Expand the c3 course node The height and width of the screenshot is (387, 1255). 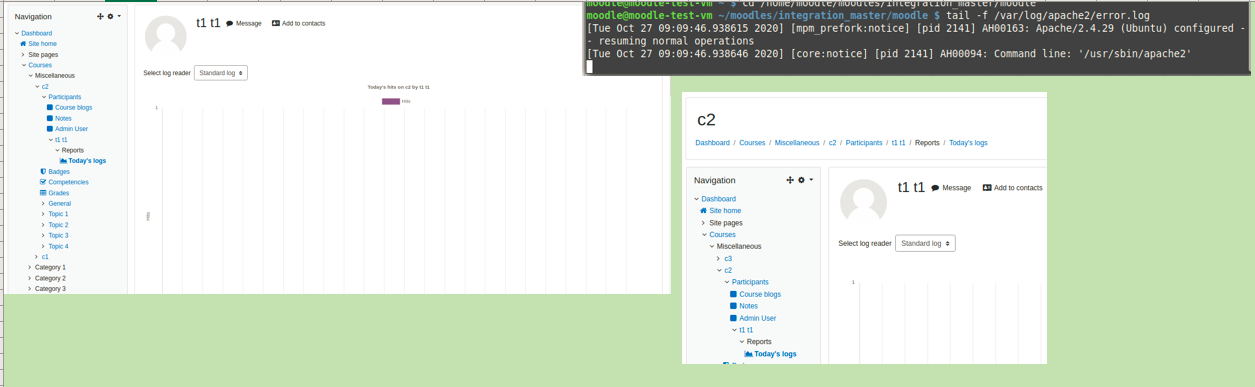[718, 259]
